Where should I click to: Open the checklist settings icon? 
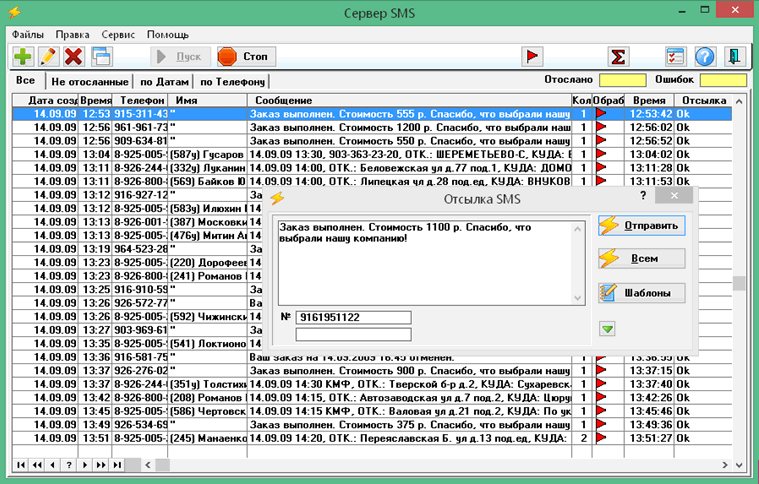(675, 57)
